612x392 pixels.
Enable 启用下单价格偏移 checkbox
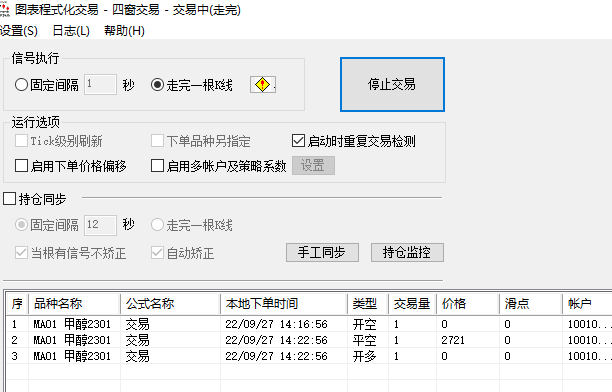click(x=21, y=166)
